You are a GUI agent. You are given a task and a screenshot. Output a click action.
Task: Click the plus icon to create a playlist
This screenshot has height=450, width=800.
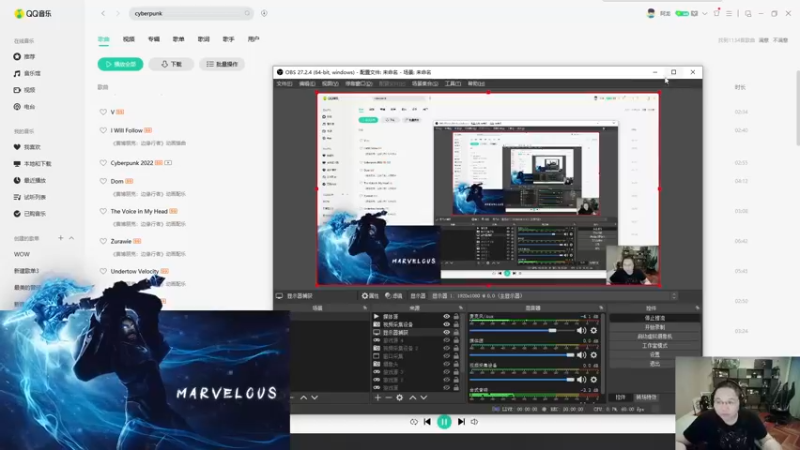click(61, 238)
